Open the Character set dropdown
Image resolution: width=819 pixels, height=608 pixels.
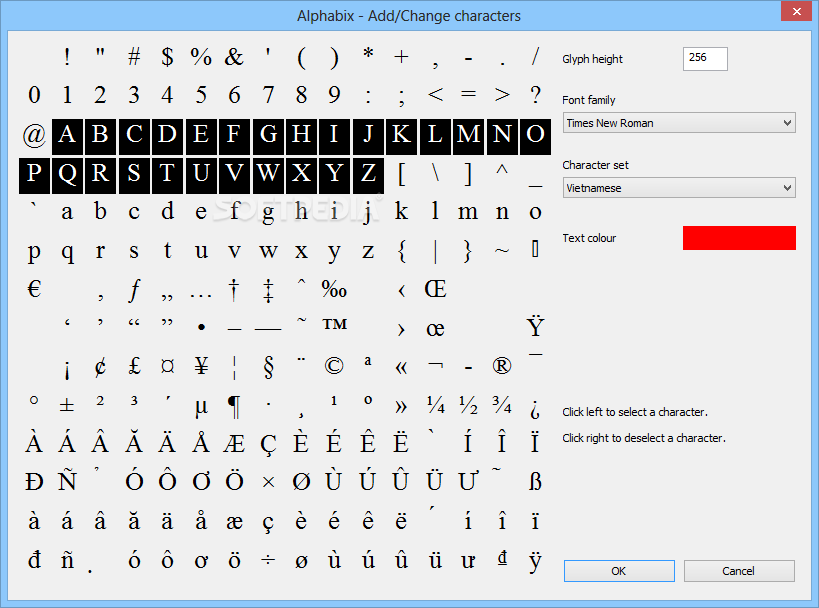(679, 188)
